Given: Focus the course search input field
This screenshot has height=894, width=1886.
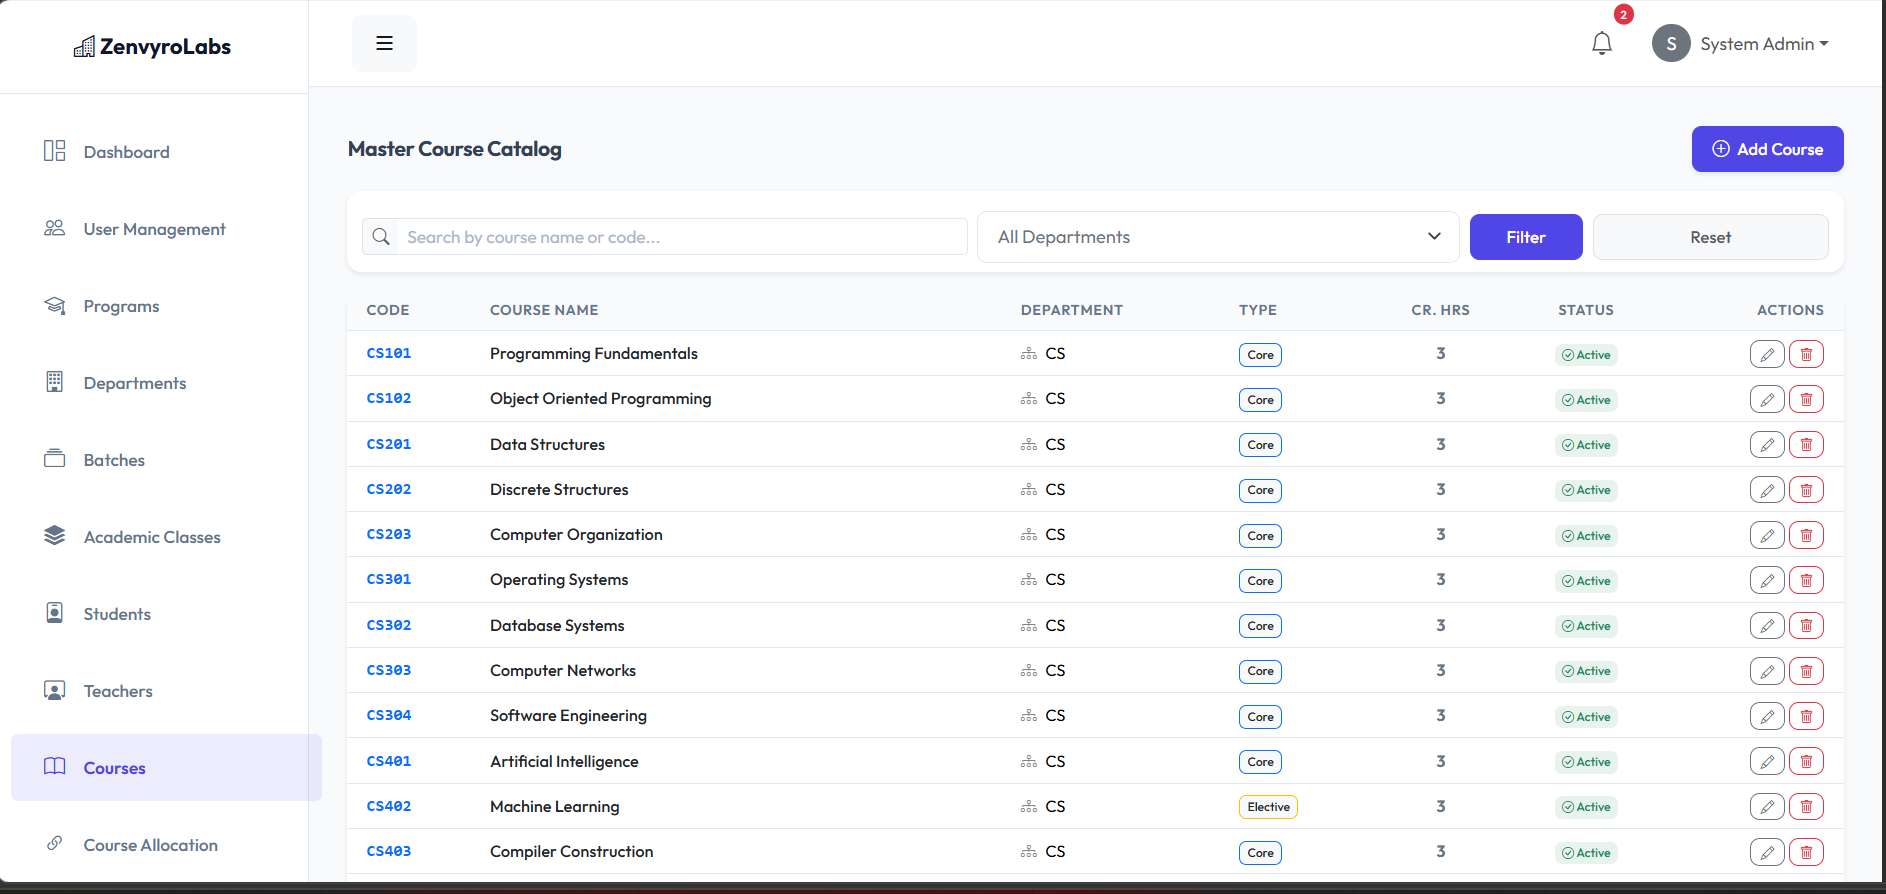Looking at the screenshot, I should pos(680,237).
